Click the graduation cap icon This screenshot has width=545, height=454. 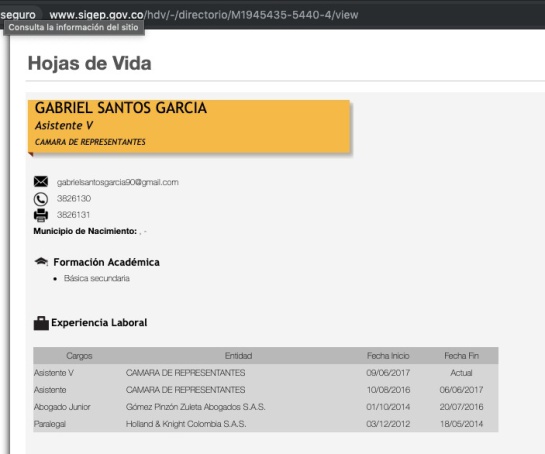[x=41, y=261]
